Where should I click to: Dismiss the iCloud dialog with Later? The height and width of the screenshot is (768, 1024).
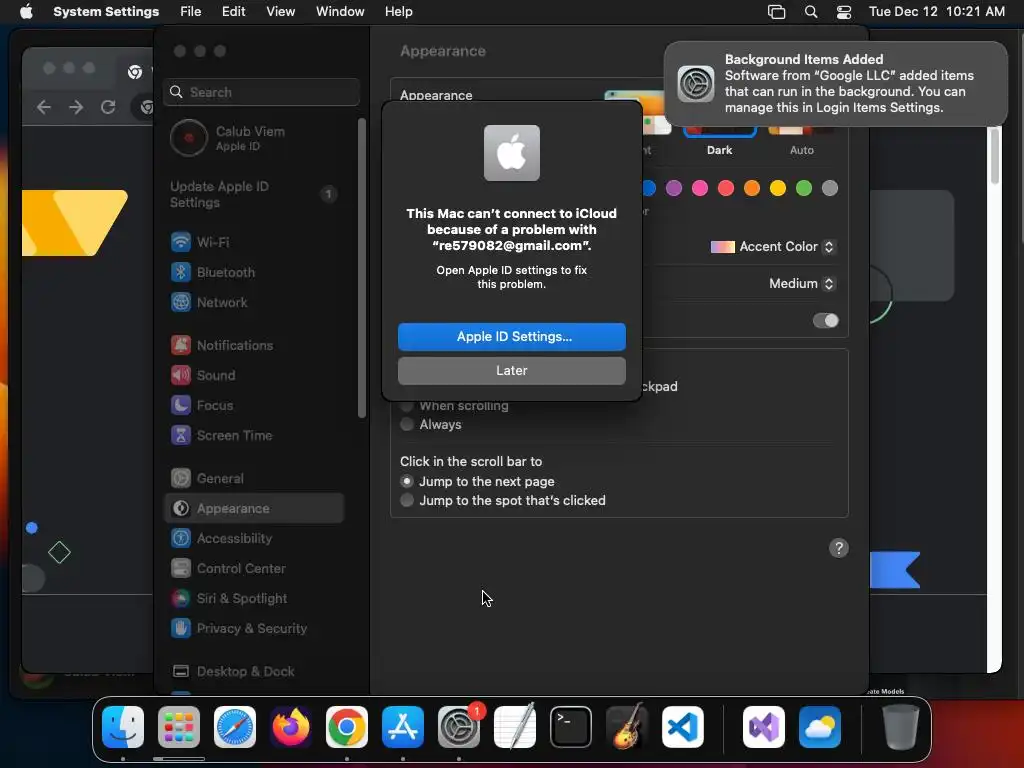(511, 370)
